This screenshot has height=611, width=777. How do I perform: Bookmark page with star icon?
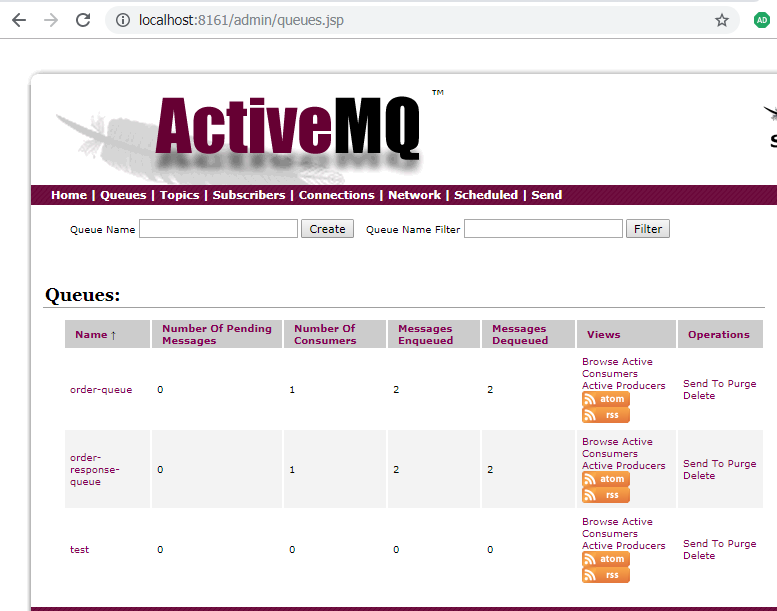click(722, 20)
